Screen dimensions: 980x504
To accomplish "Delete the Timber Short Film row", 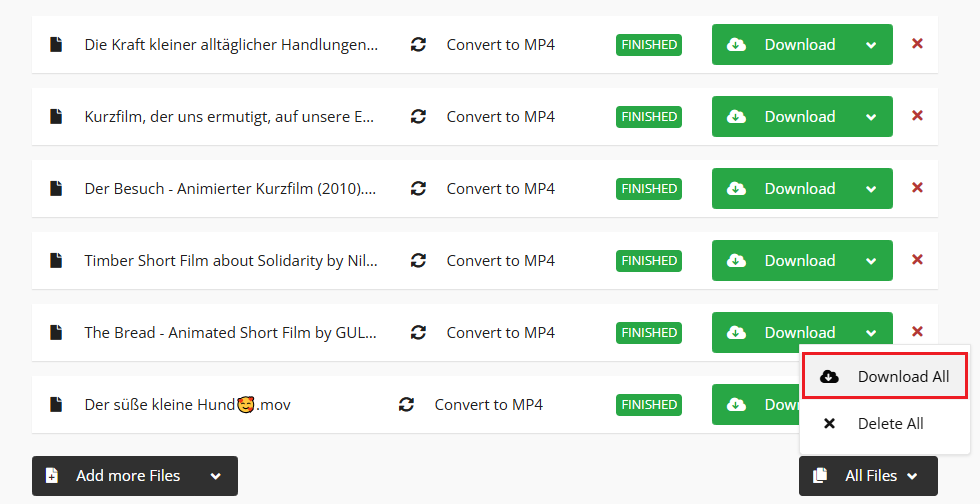I will (917, 260).
